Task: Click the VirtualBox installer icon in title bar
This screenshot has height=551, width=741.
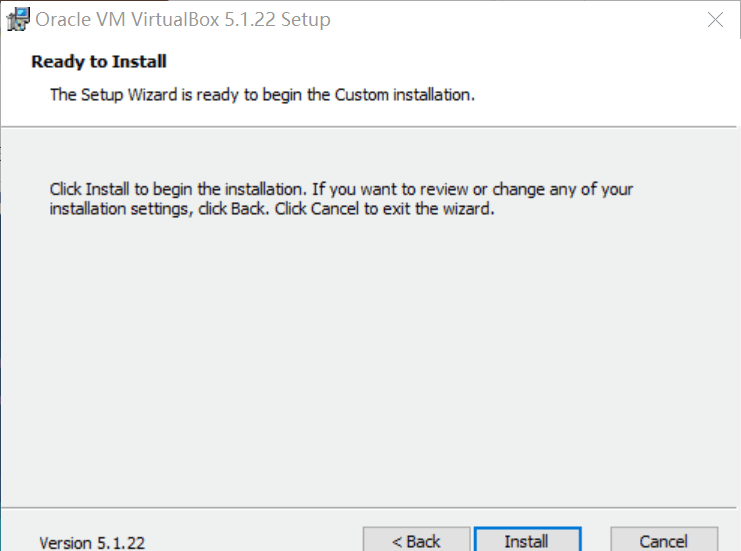Action: 17,19
